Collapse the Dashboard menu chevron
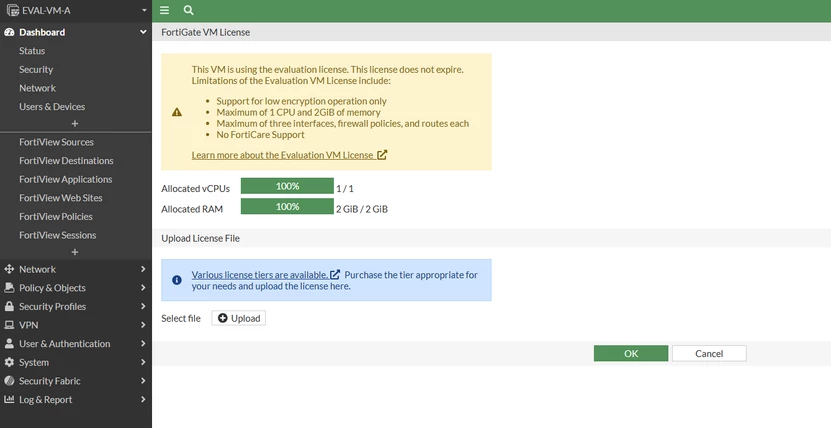The width and height of the screenshot is (831, 428). click(143, 32)
